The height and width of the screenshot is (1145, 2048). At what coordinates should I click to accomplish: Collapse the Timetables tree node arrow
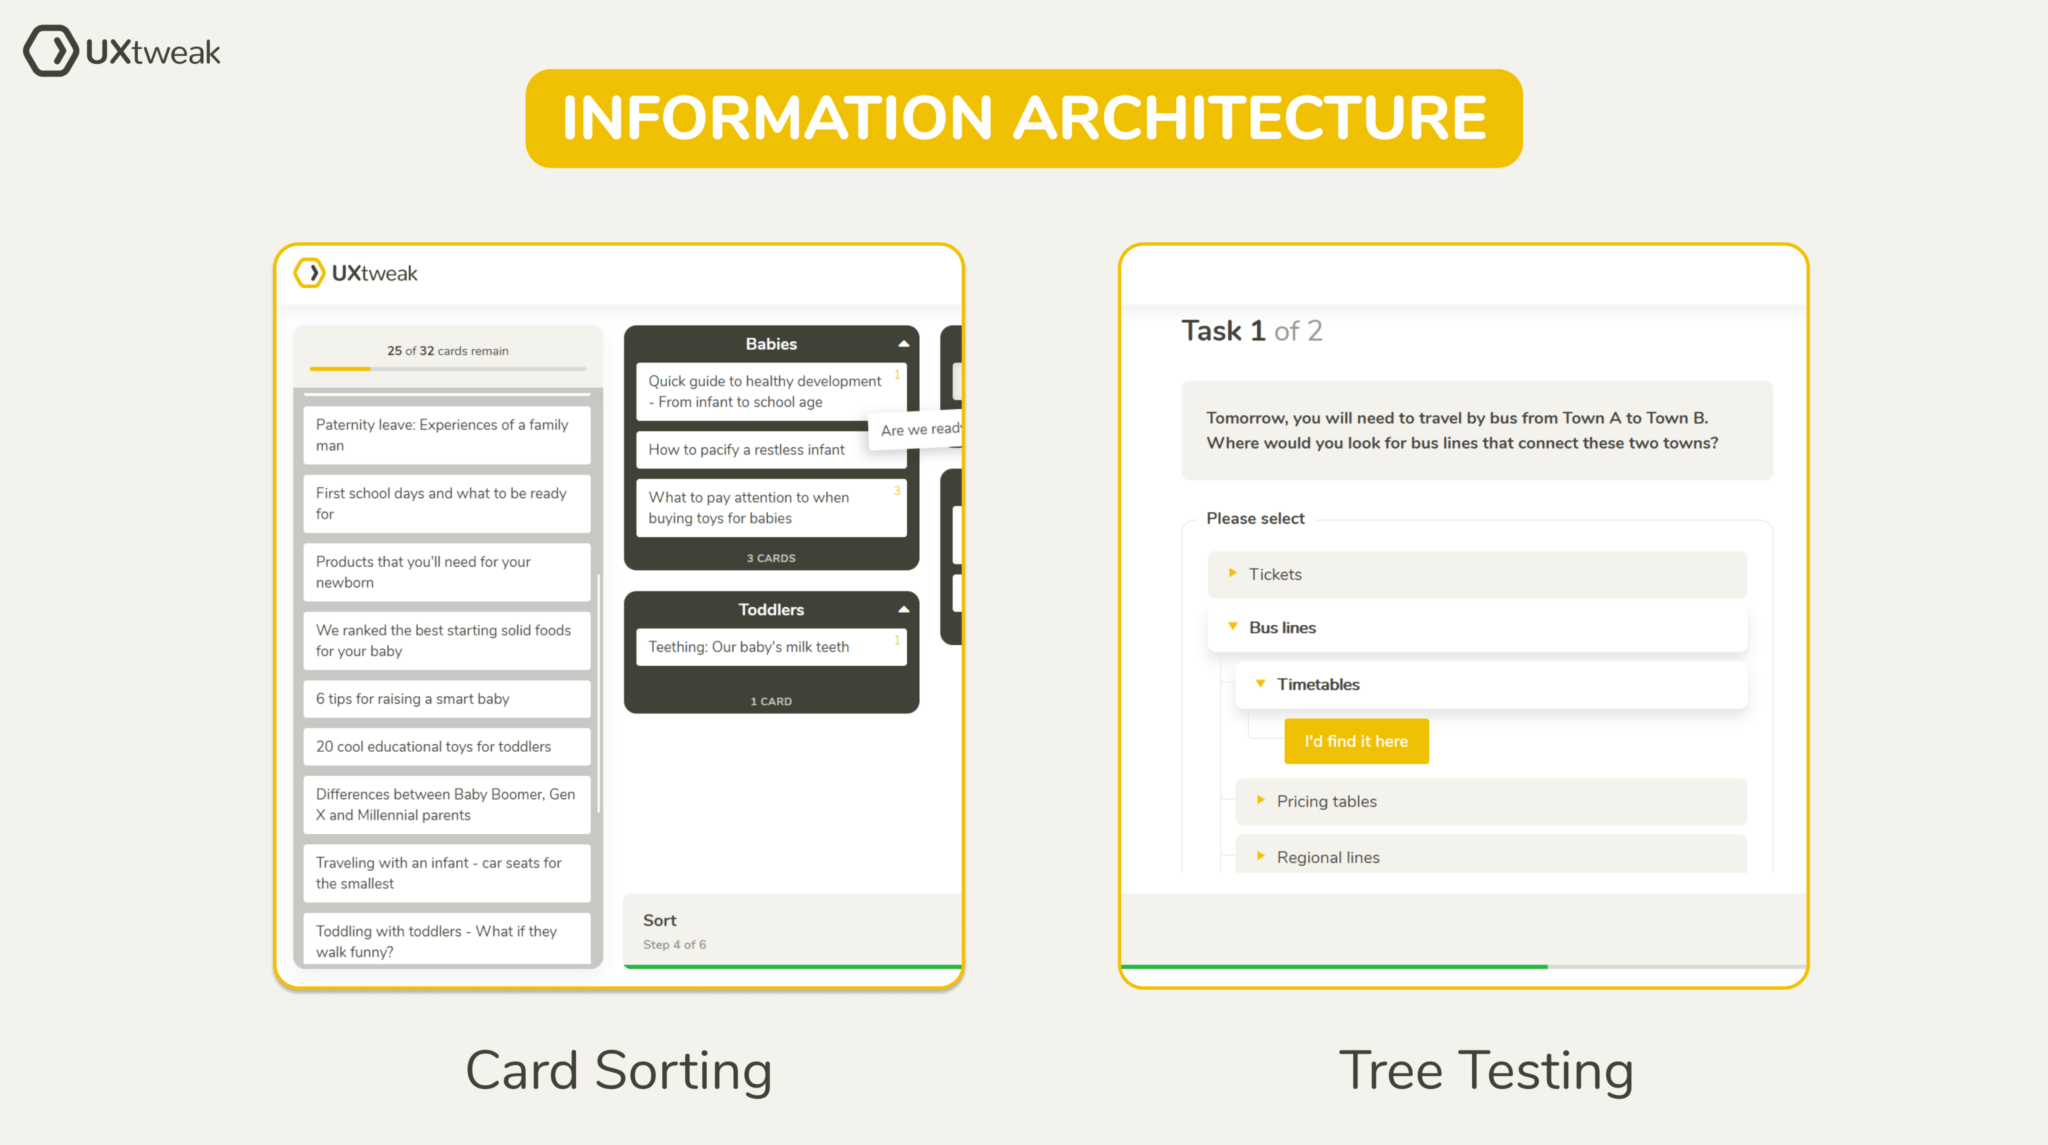(1260, 683)
